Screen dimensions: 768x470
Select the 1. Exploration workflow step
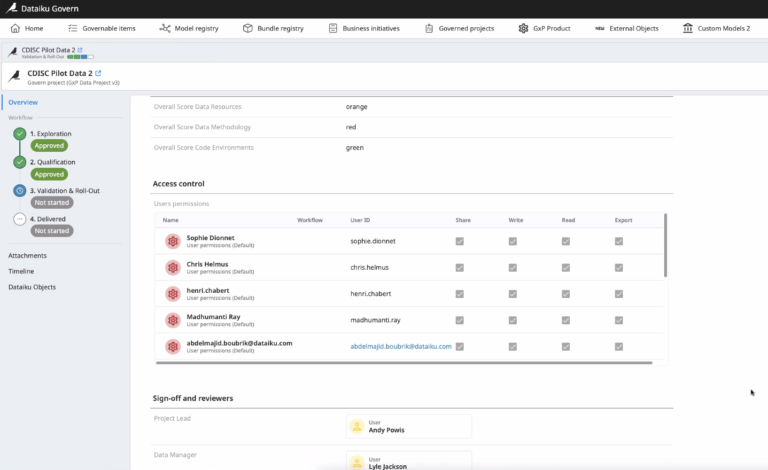tap(50, 134)
